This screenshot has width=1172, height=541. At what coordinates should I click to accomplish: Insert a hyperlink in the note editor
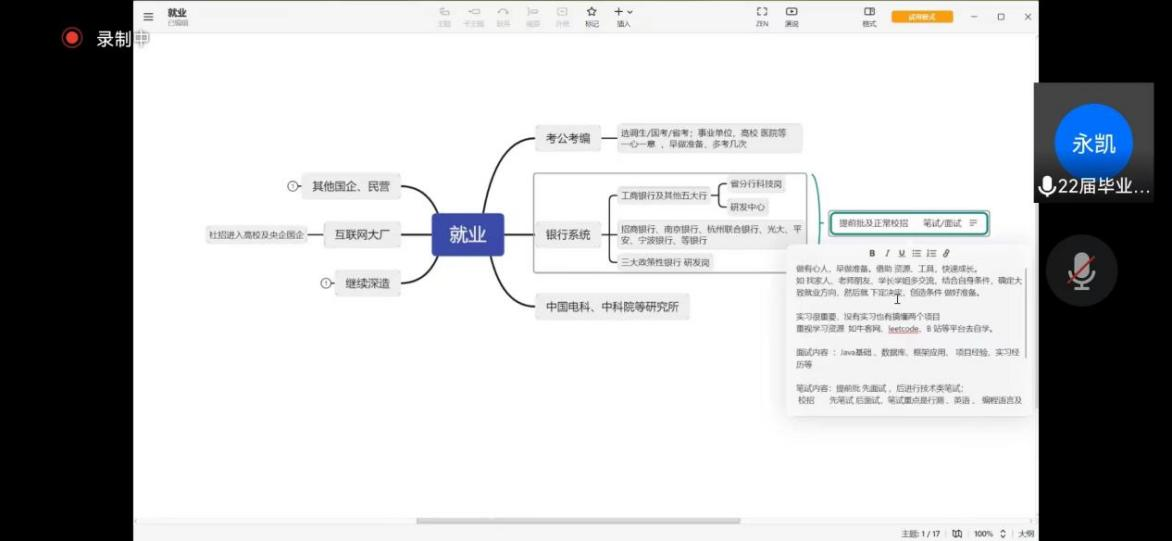946,253
